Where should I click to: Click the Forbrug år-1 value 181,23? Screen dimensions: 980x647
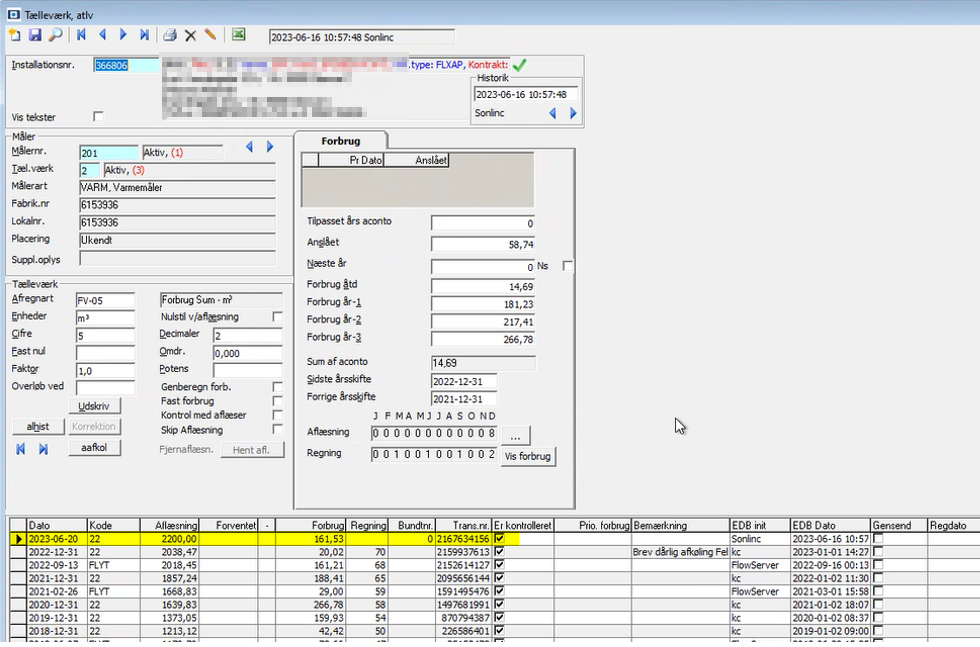click(x=482, y=304)
